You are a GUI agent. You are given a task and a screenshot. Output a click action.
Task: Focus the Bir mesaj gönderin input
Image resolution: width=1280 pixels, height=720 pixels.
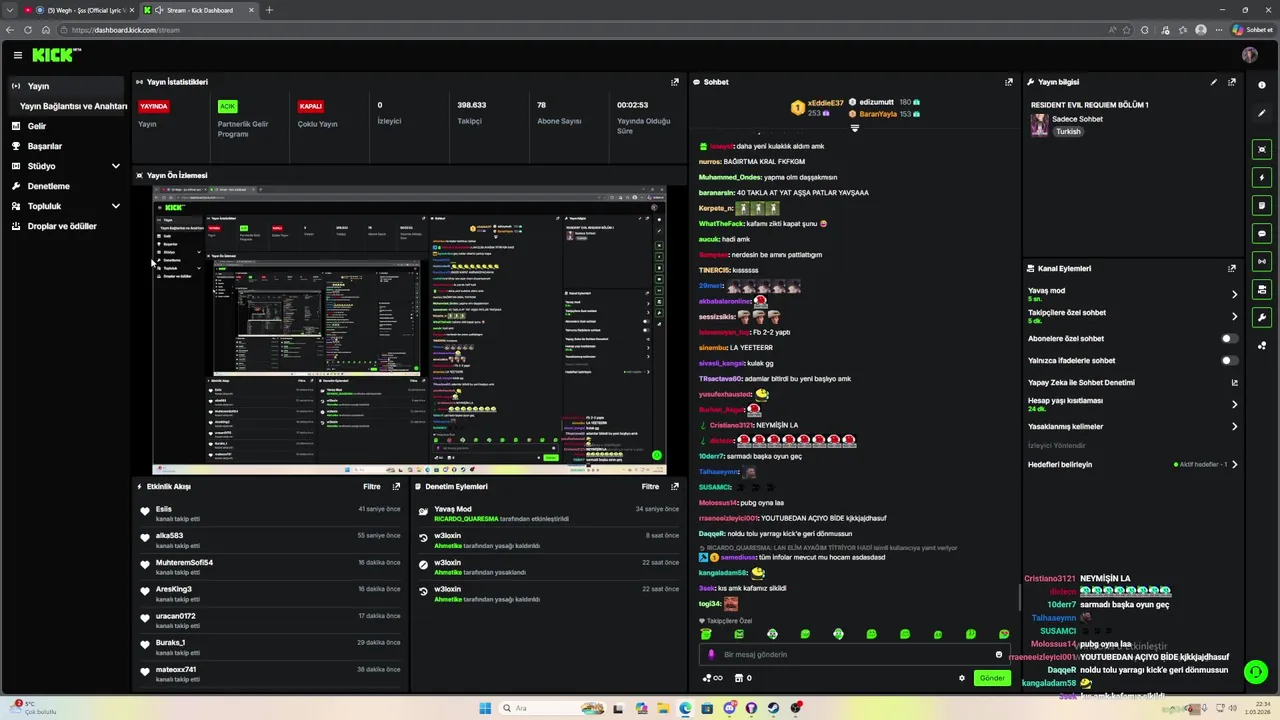click(855, 655)
